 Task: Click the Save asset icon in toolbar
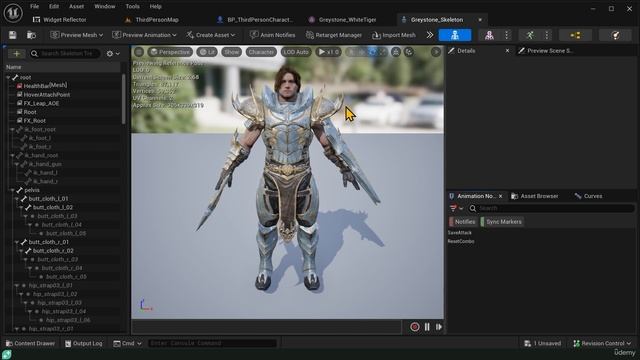pyautogui.click(x=13, y=35)
